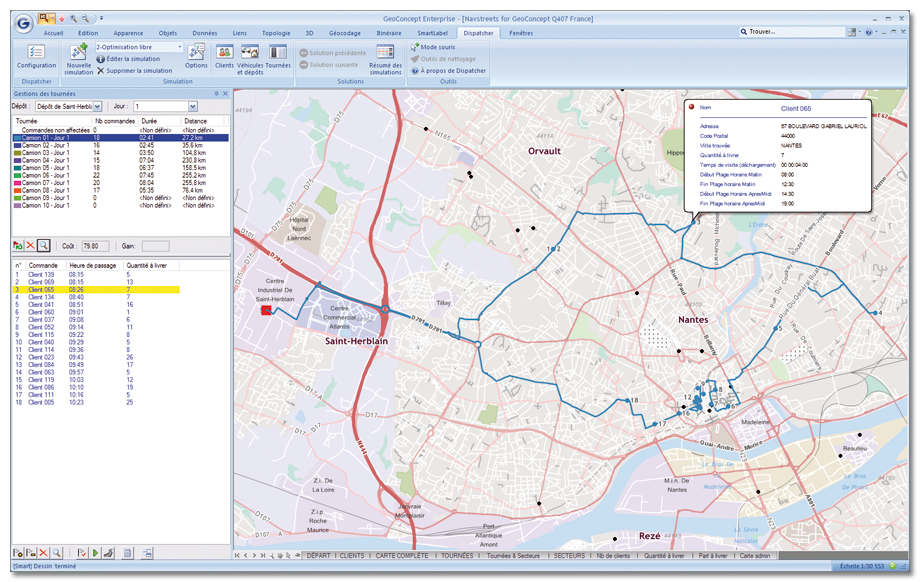Screen dimensions: 920x582
Task: Click the red X delete icon beside Coût
Action: tap(31, 245)
